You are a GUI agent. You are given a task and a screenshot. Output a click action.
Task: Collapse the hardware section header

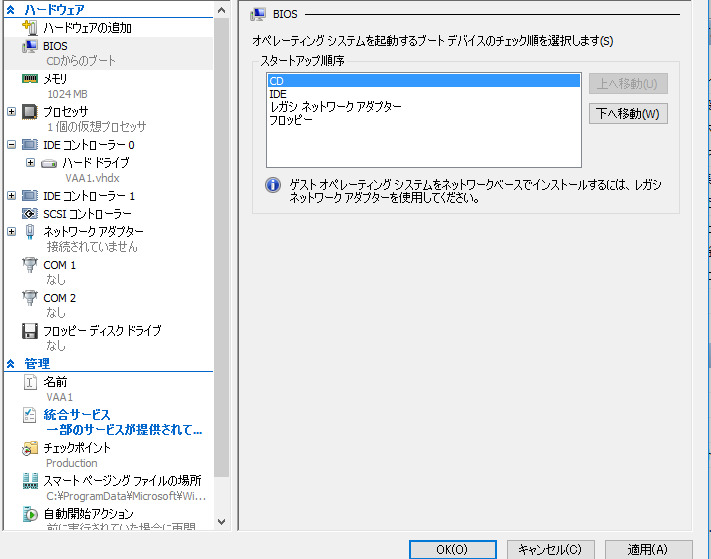11,9
